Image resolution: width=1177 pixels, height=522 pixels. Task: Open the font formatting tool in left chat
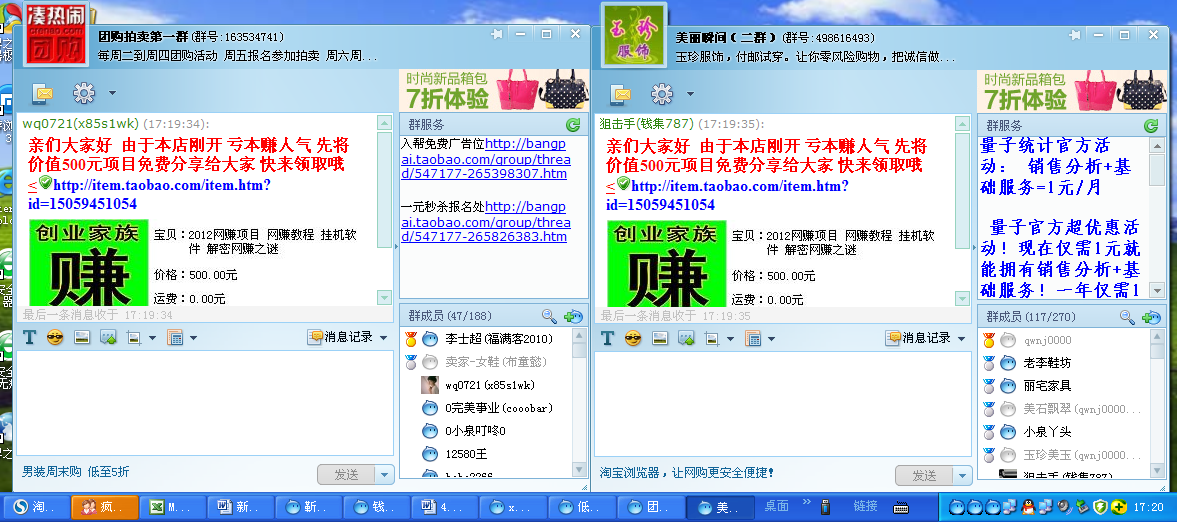click(29, 338)
